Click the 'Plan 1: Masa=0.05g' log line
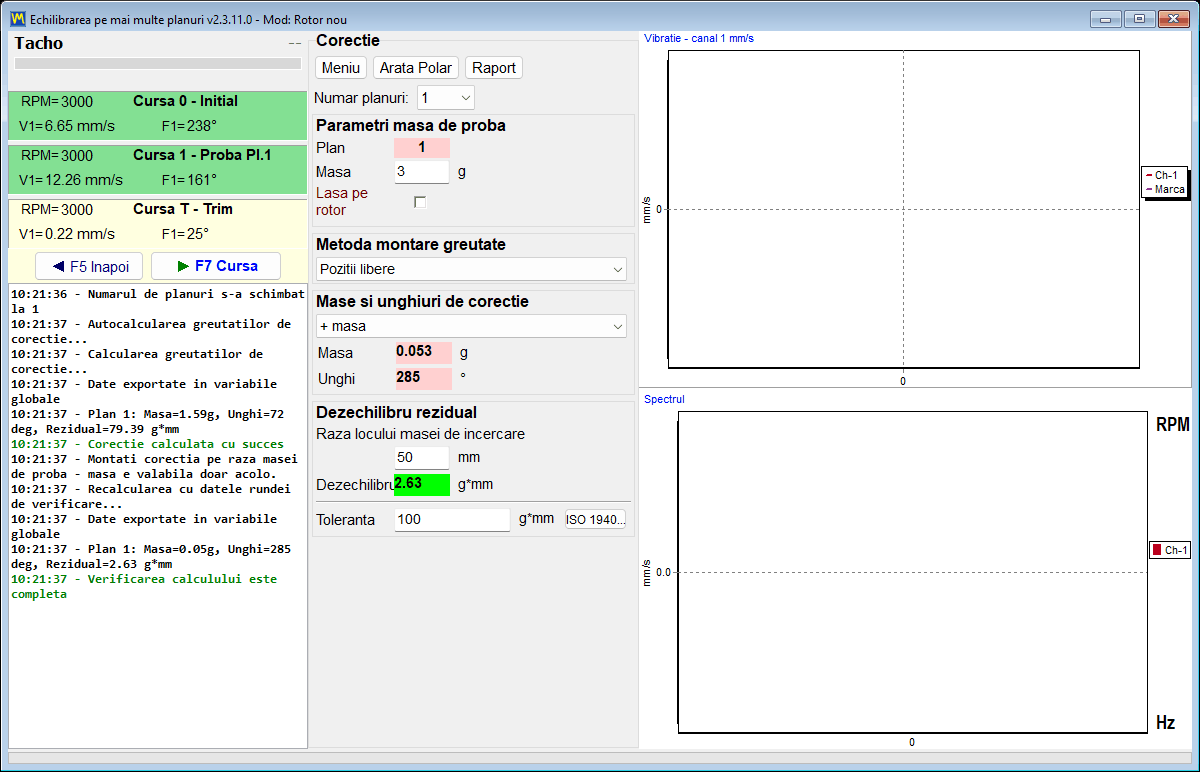1200x772 pixels. click(x=151, y=556)
